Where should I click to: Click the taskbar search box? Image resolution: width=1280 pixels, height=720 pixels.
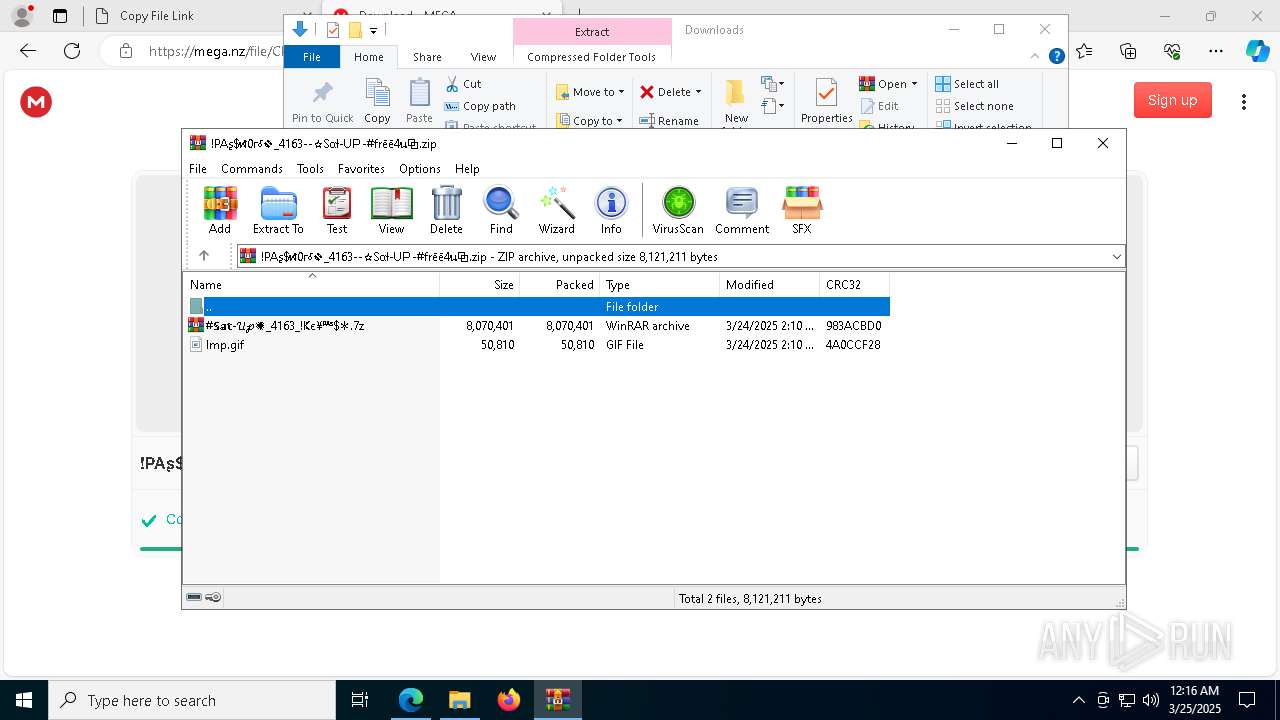pos(192,700)
